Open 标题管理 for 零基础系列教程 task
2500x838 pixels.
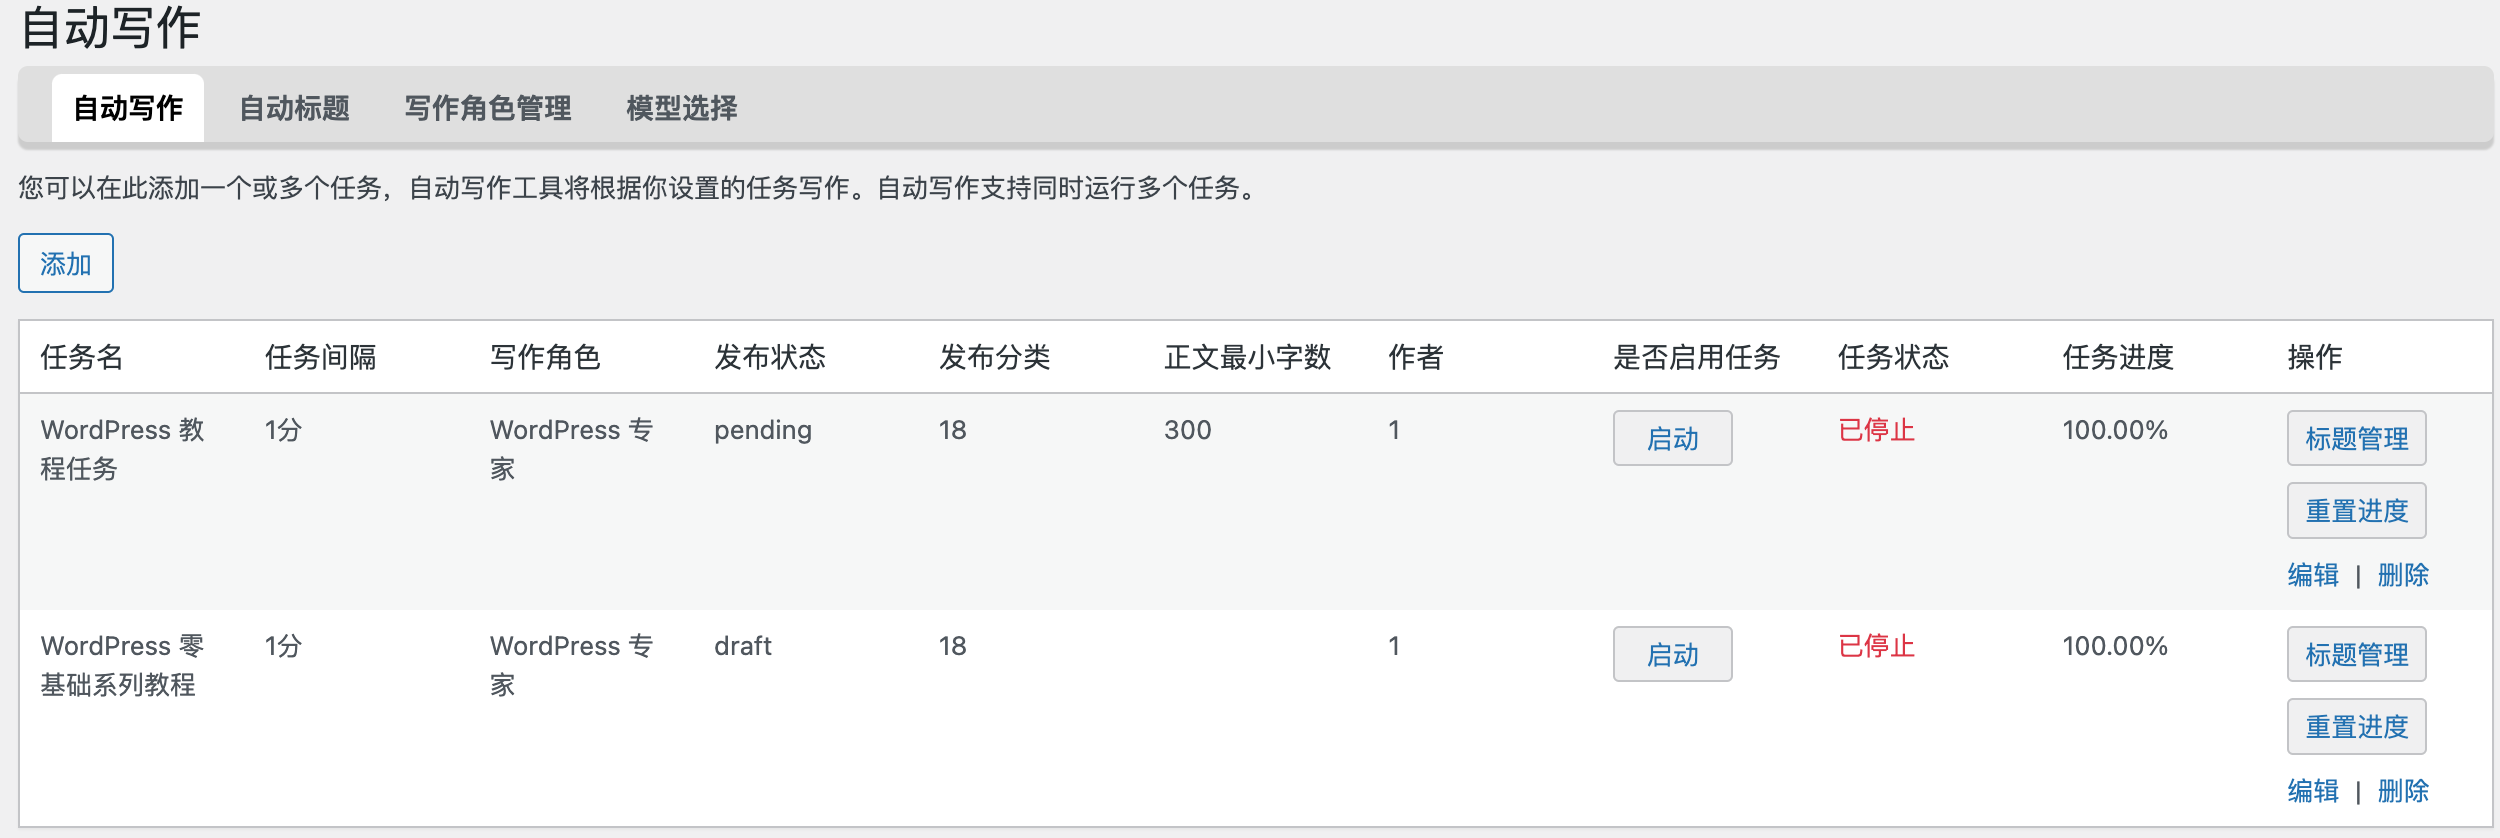[2356, 655]
